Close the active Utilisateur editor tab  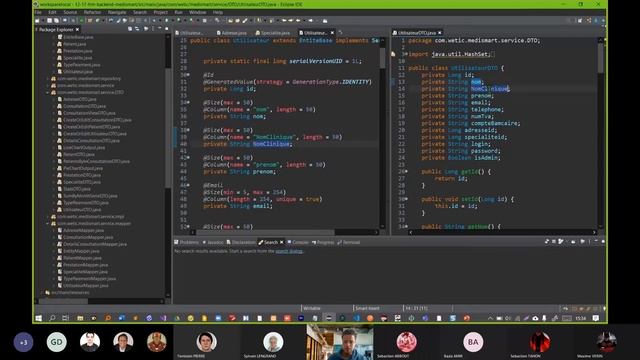[x=332, y=33]
